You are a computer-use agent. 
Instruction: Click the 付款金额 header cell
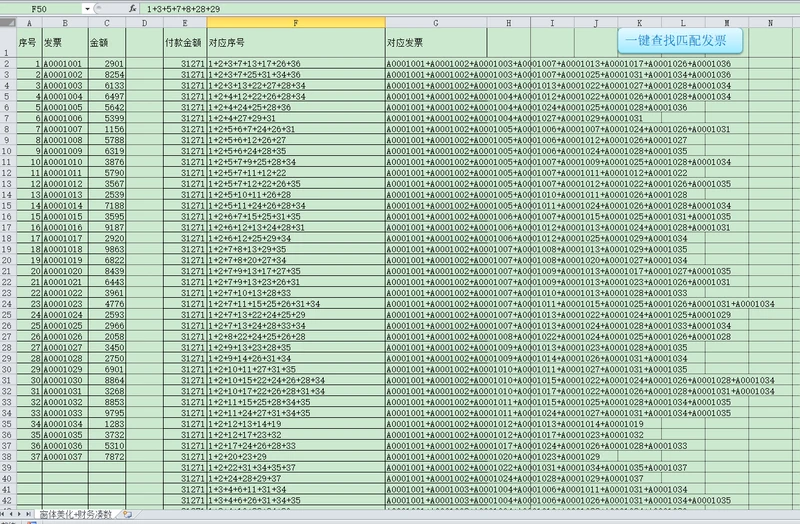click(x=185, y=42)
